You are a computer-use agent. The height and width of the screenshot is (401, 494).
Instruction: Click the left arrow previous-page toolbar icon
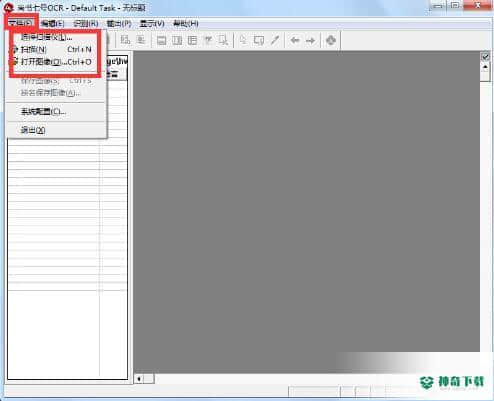click(295, 40)
